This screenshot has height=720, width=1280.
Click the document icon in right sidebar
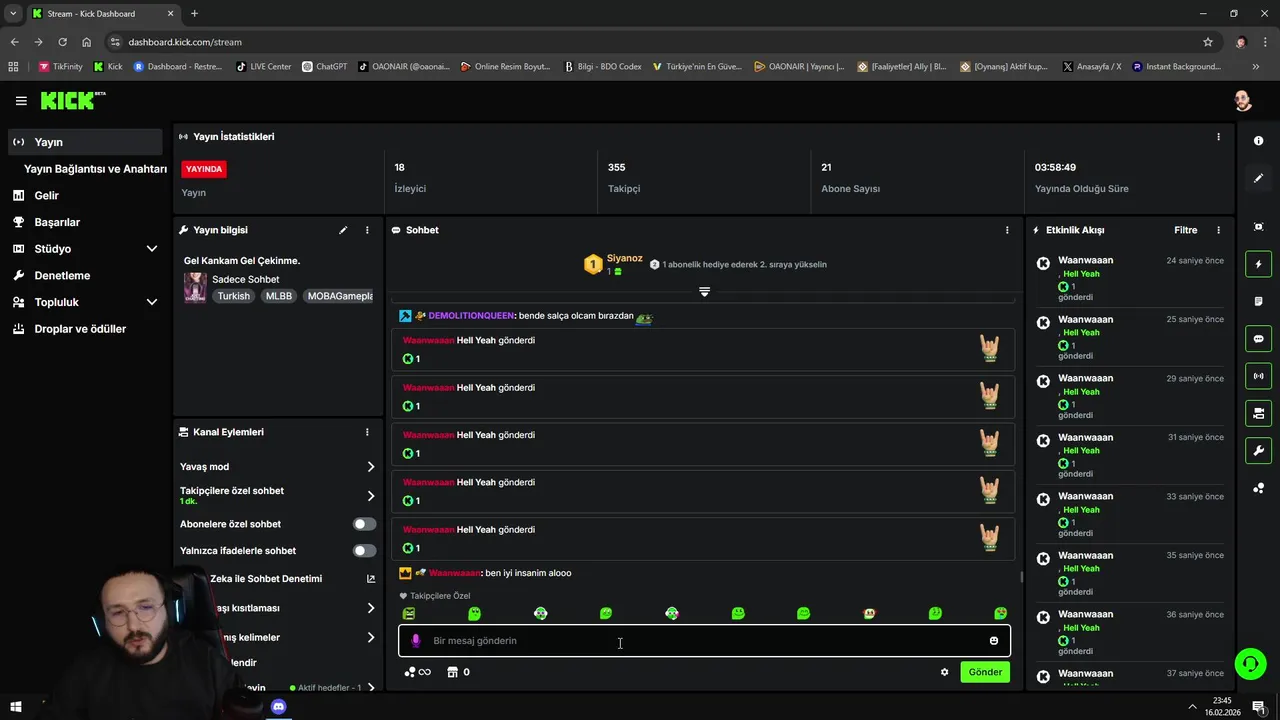point(1258,301)
